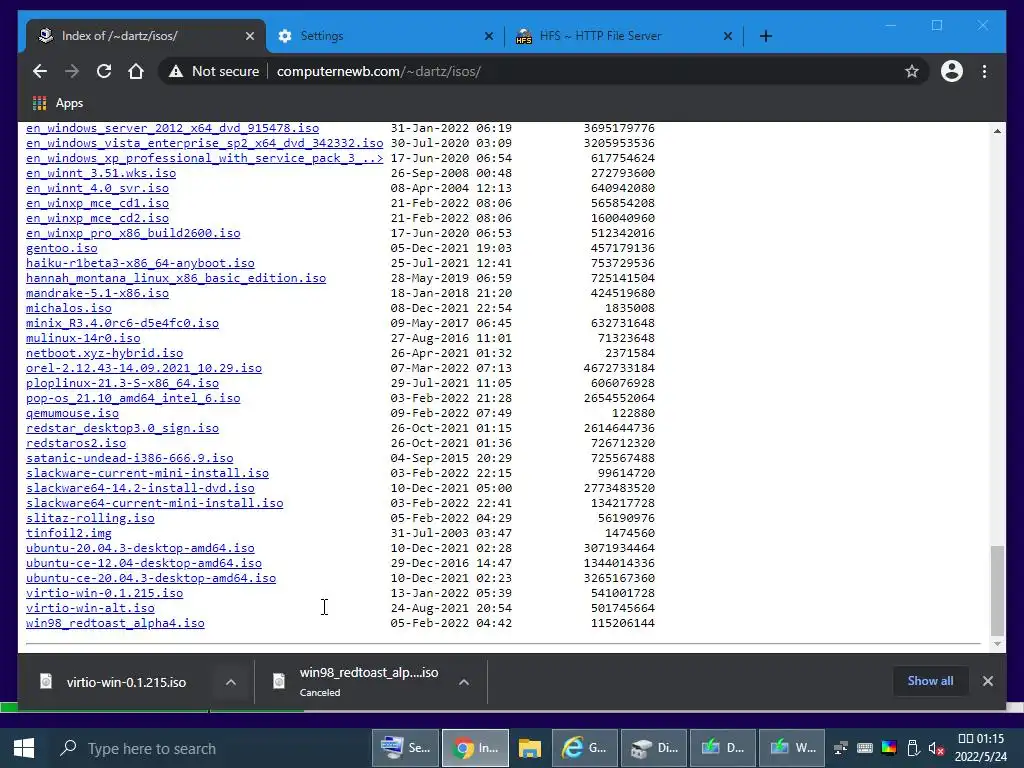The height and width of the screenshot is (768, 1024).
Task: Download ubuntu-20.04.3-desktop-amd64.iso
Action: (x=140, y=549)
